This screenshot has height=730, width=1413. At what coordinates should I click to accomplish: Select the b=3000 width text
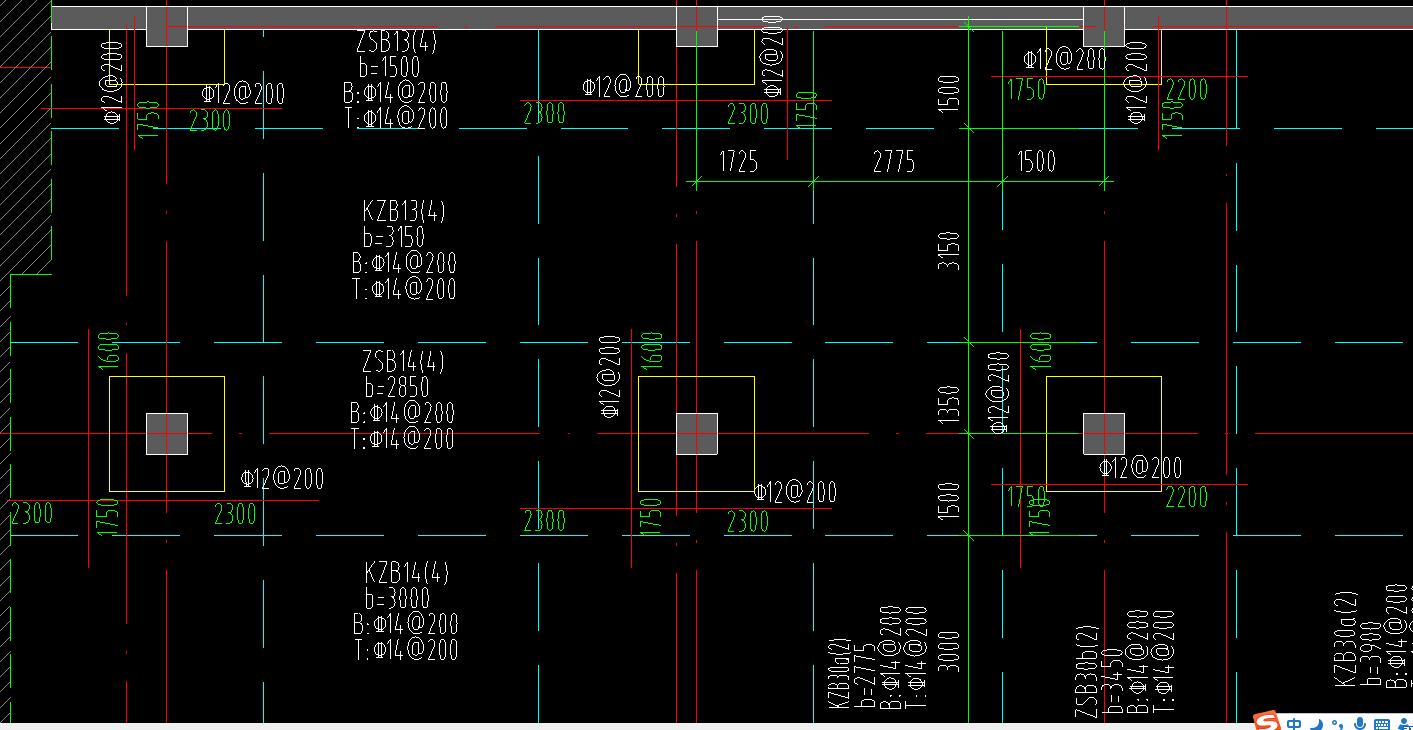(398, 599)
